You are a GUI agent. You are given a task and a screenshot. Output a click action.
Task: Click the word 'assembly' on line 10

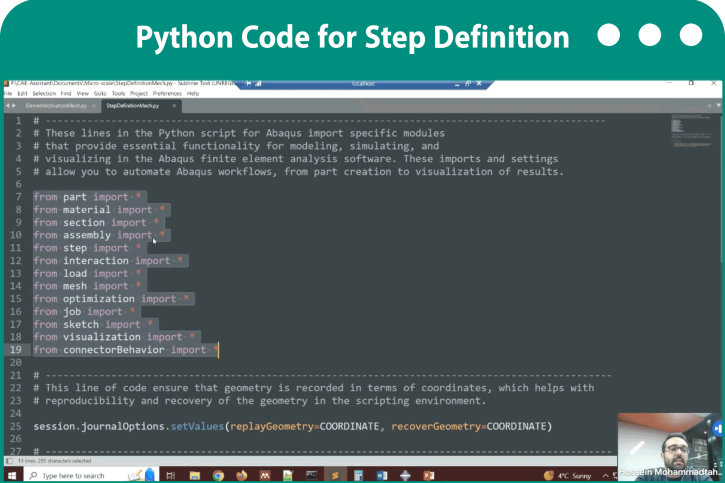coord(86,235)
